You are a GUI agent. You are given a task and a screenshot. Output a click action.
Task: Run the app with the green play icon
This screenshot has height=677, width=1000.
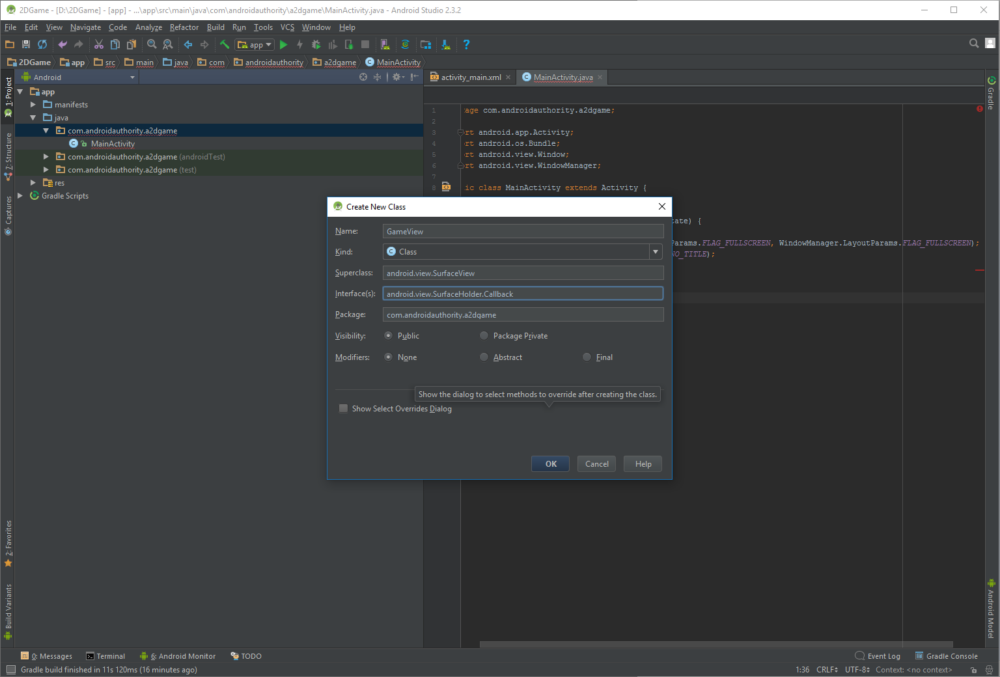pyautogui.click(x=283, y=44)
